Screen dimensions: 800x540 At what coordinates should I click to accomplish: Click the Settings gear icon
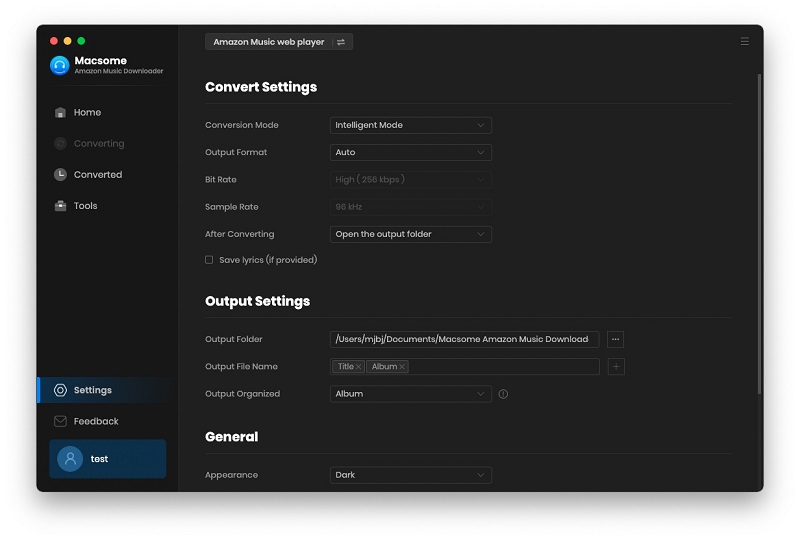click(x=60, y=390)
